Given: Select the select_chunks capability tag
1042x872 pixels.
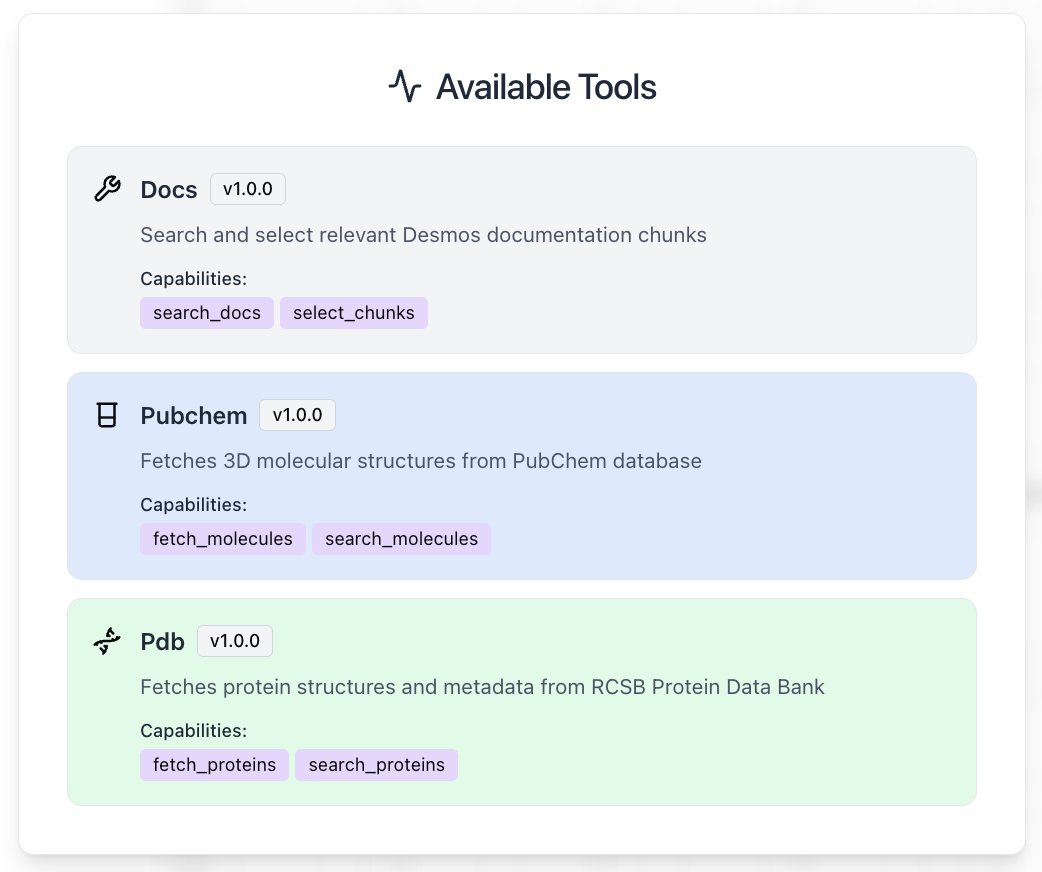Looking at the screenshot, I should click(354, 313).
